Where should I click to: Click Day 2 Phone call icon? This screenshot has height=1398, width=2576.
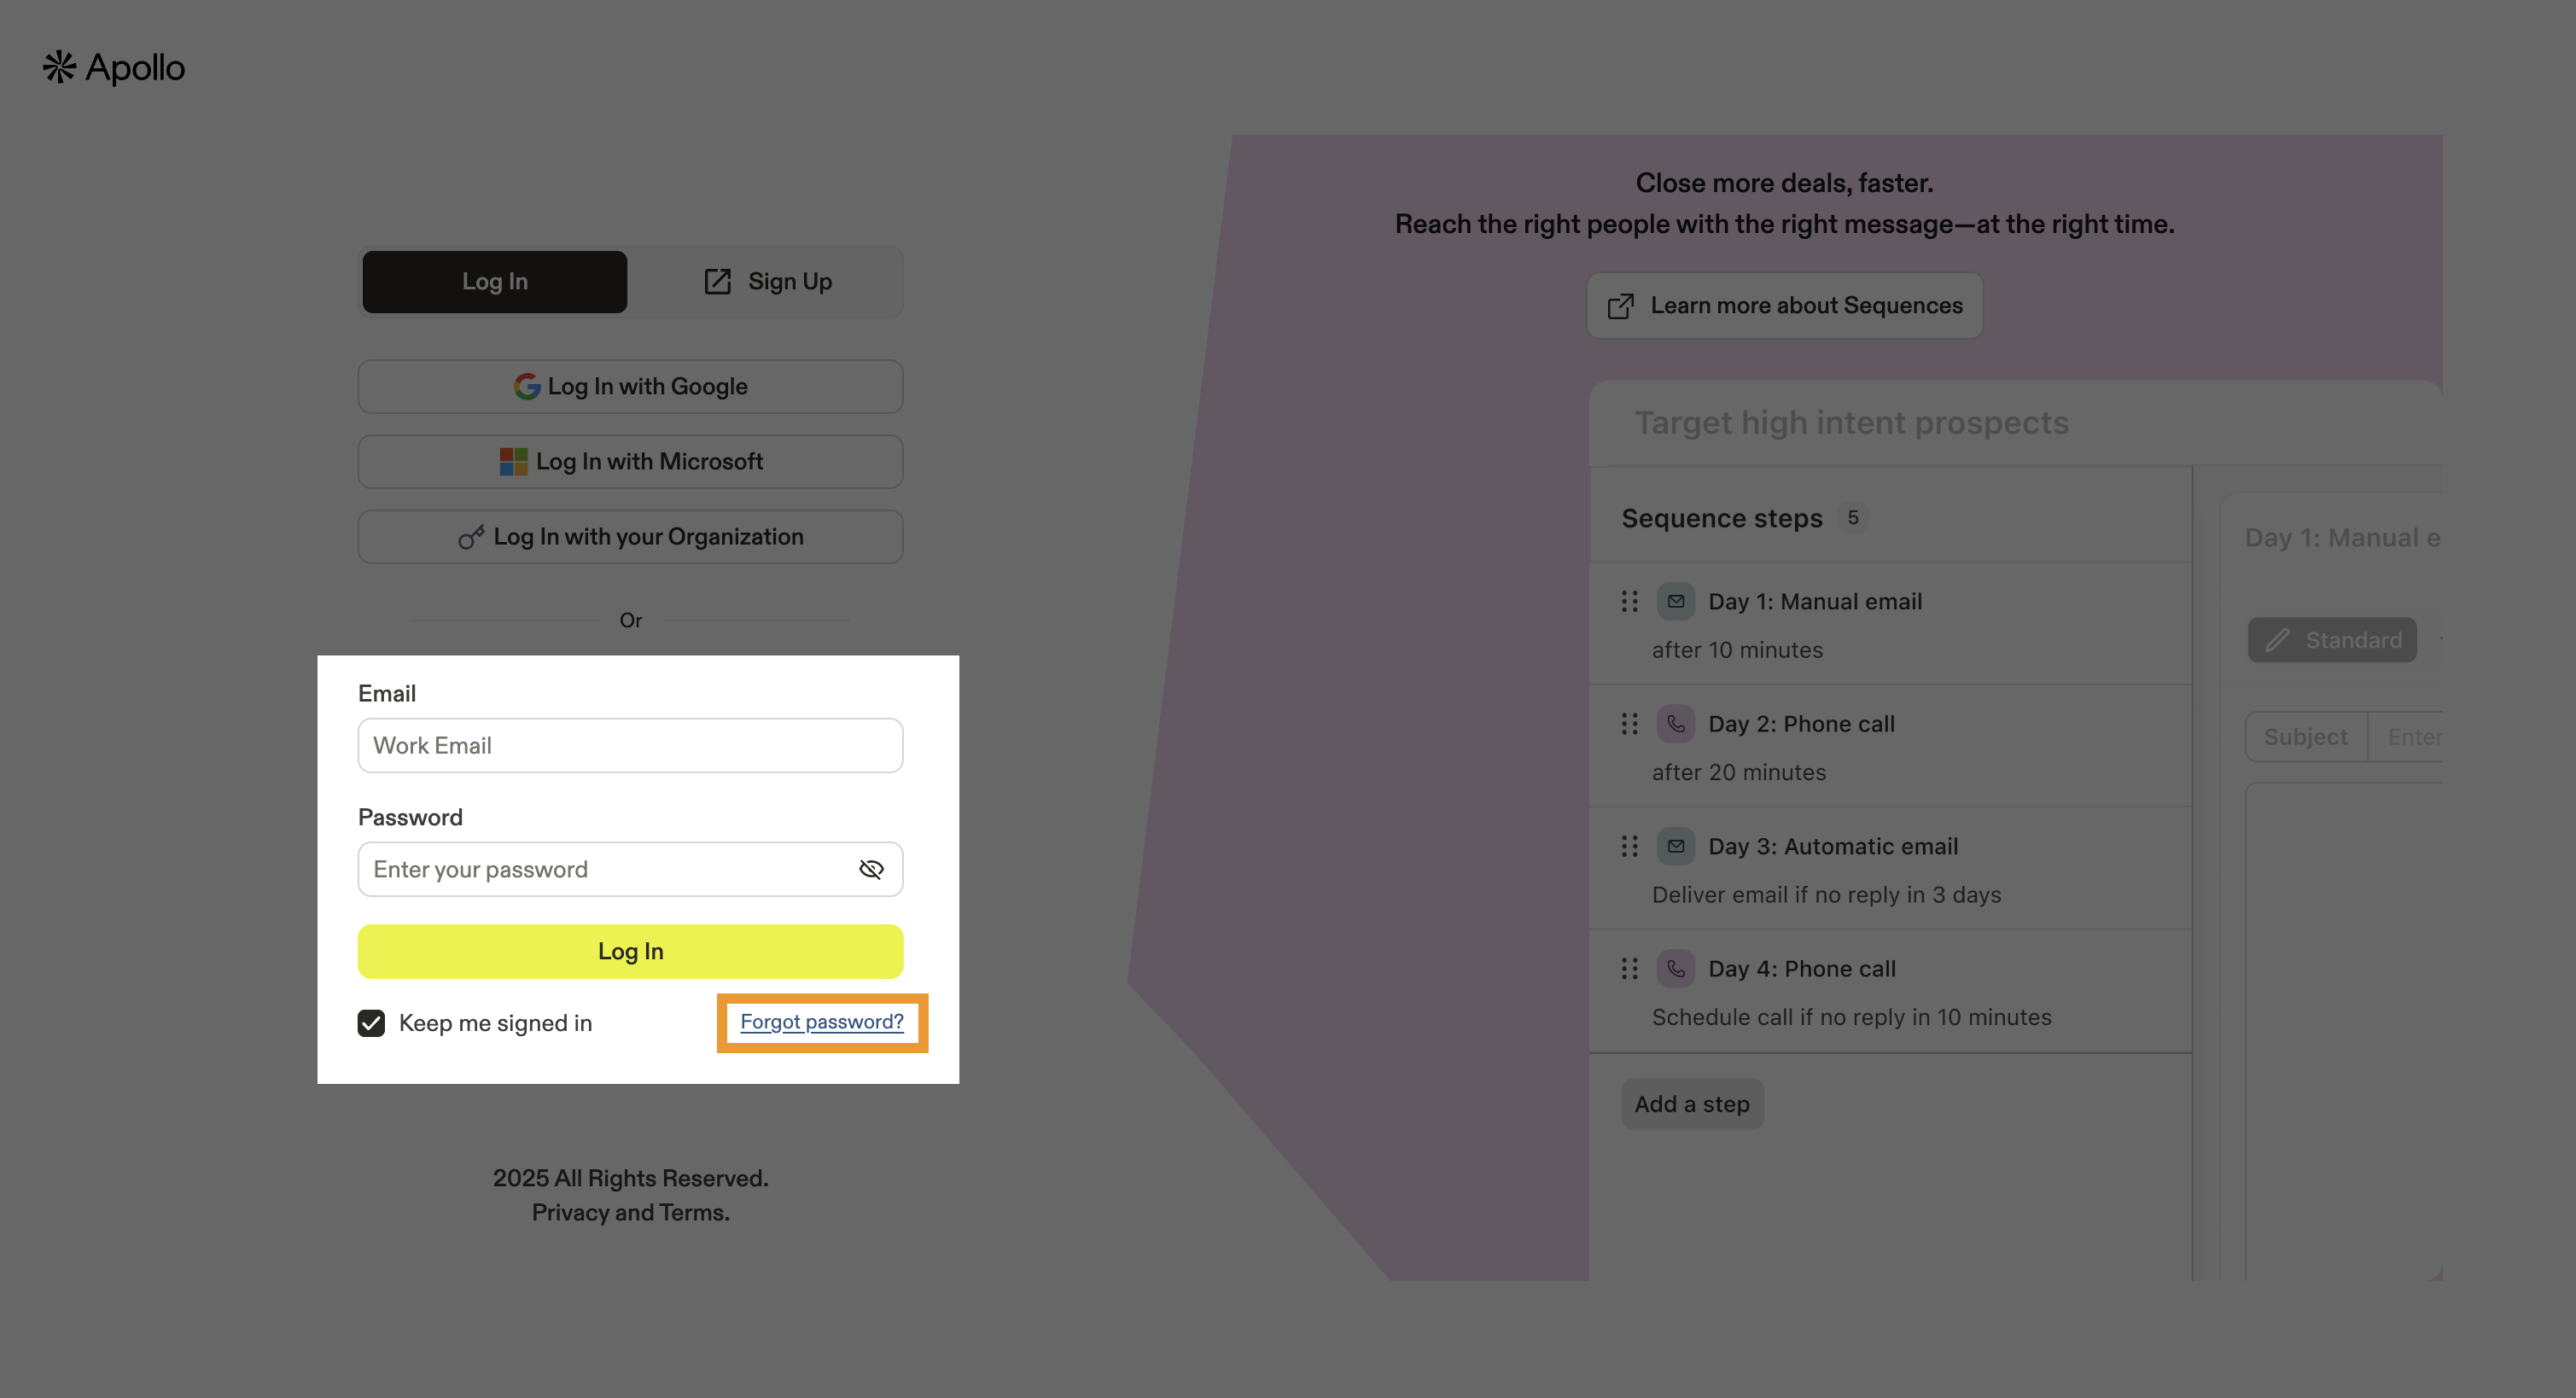(x=1676, y=724)
